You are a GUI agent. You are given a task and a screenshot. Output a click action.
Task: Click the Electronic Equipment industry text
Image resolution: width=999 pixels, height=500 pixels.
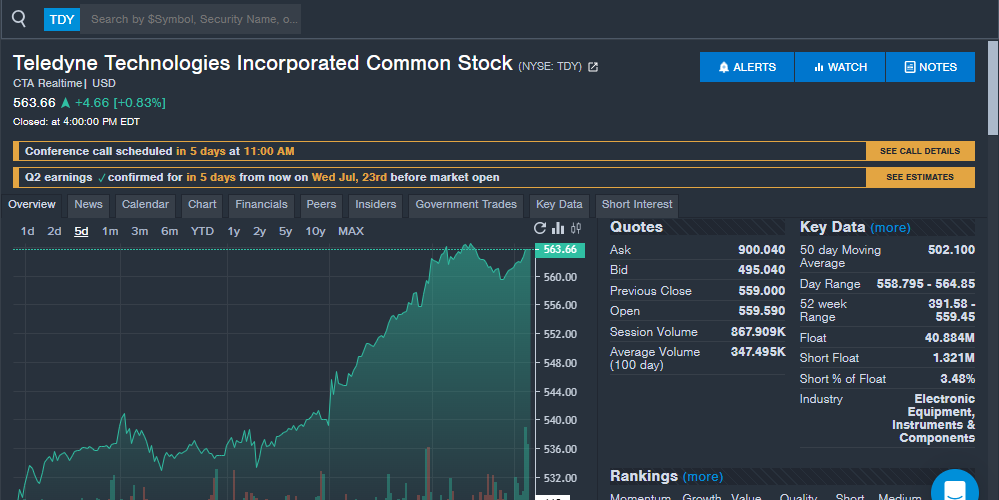933,418
